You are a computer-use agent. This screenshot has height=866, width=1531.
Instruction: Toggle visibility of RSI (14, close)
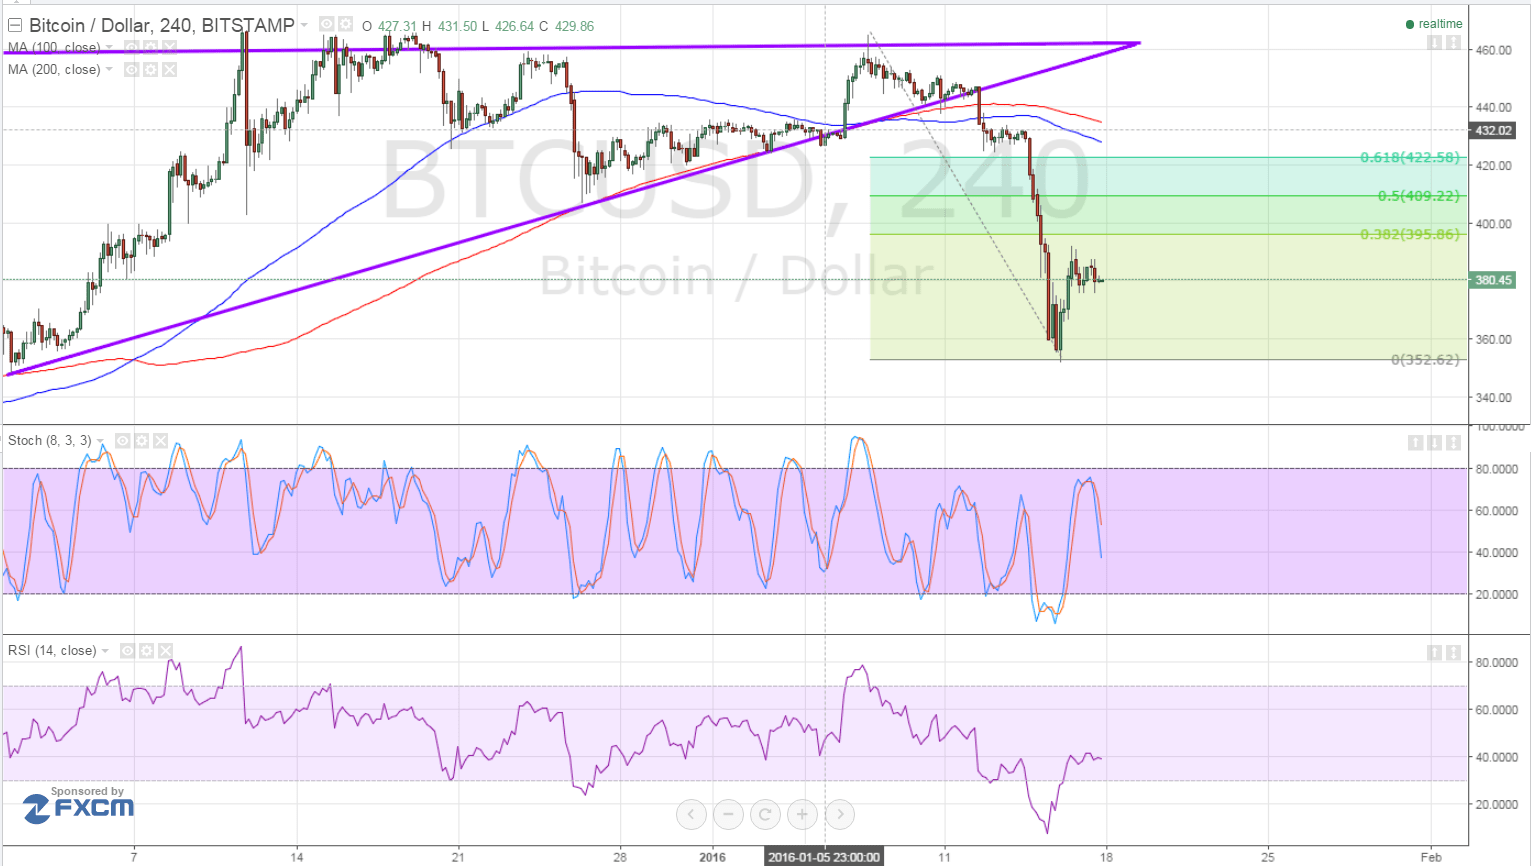(127, 651)
